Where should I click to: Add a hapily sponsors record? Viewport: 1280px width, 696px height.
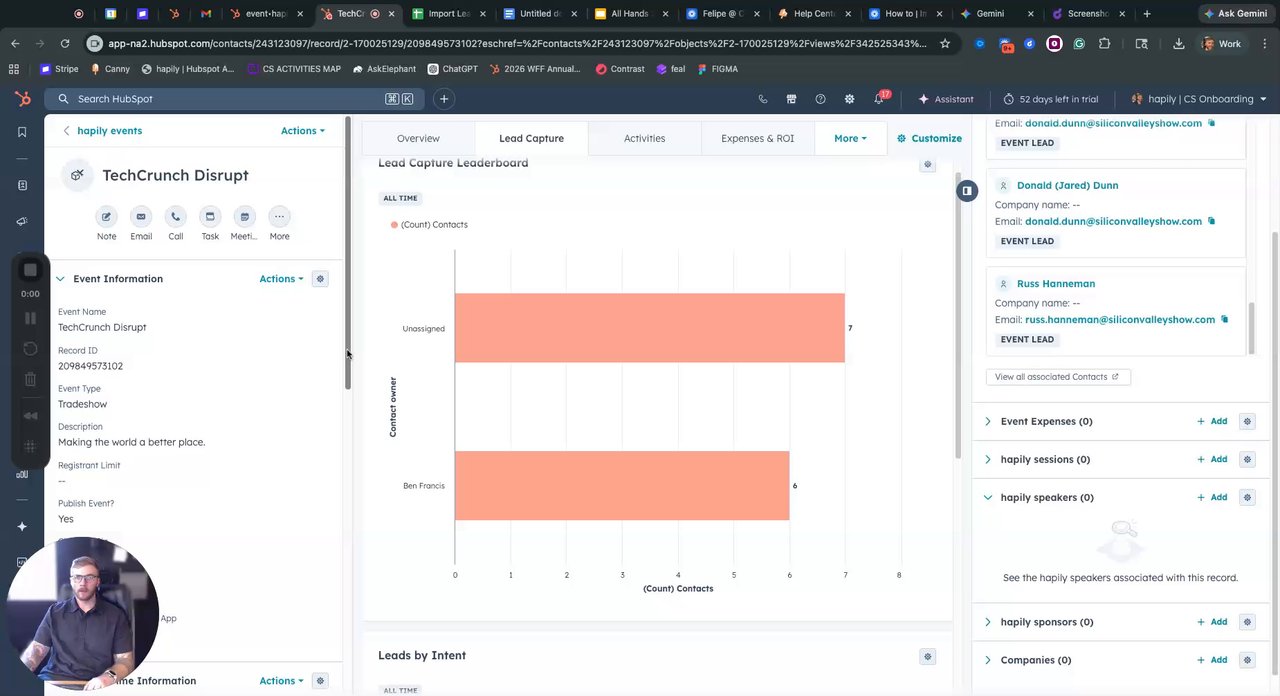click(1212, 622)
